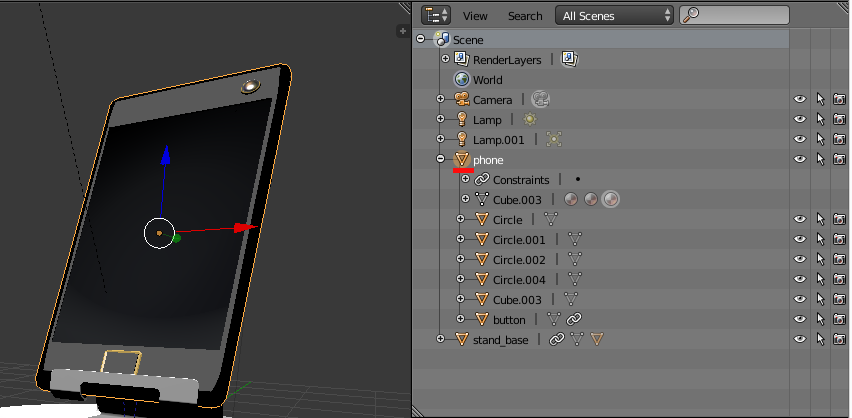The width and height of the screenshot is (852, 418).
Task: Hide stand_base in the viewport
Action: [x=799, y=339]
